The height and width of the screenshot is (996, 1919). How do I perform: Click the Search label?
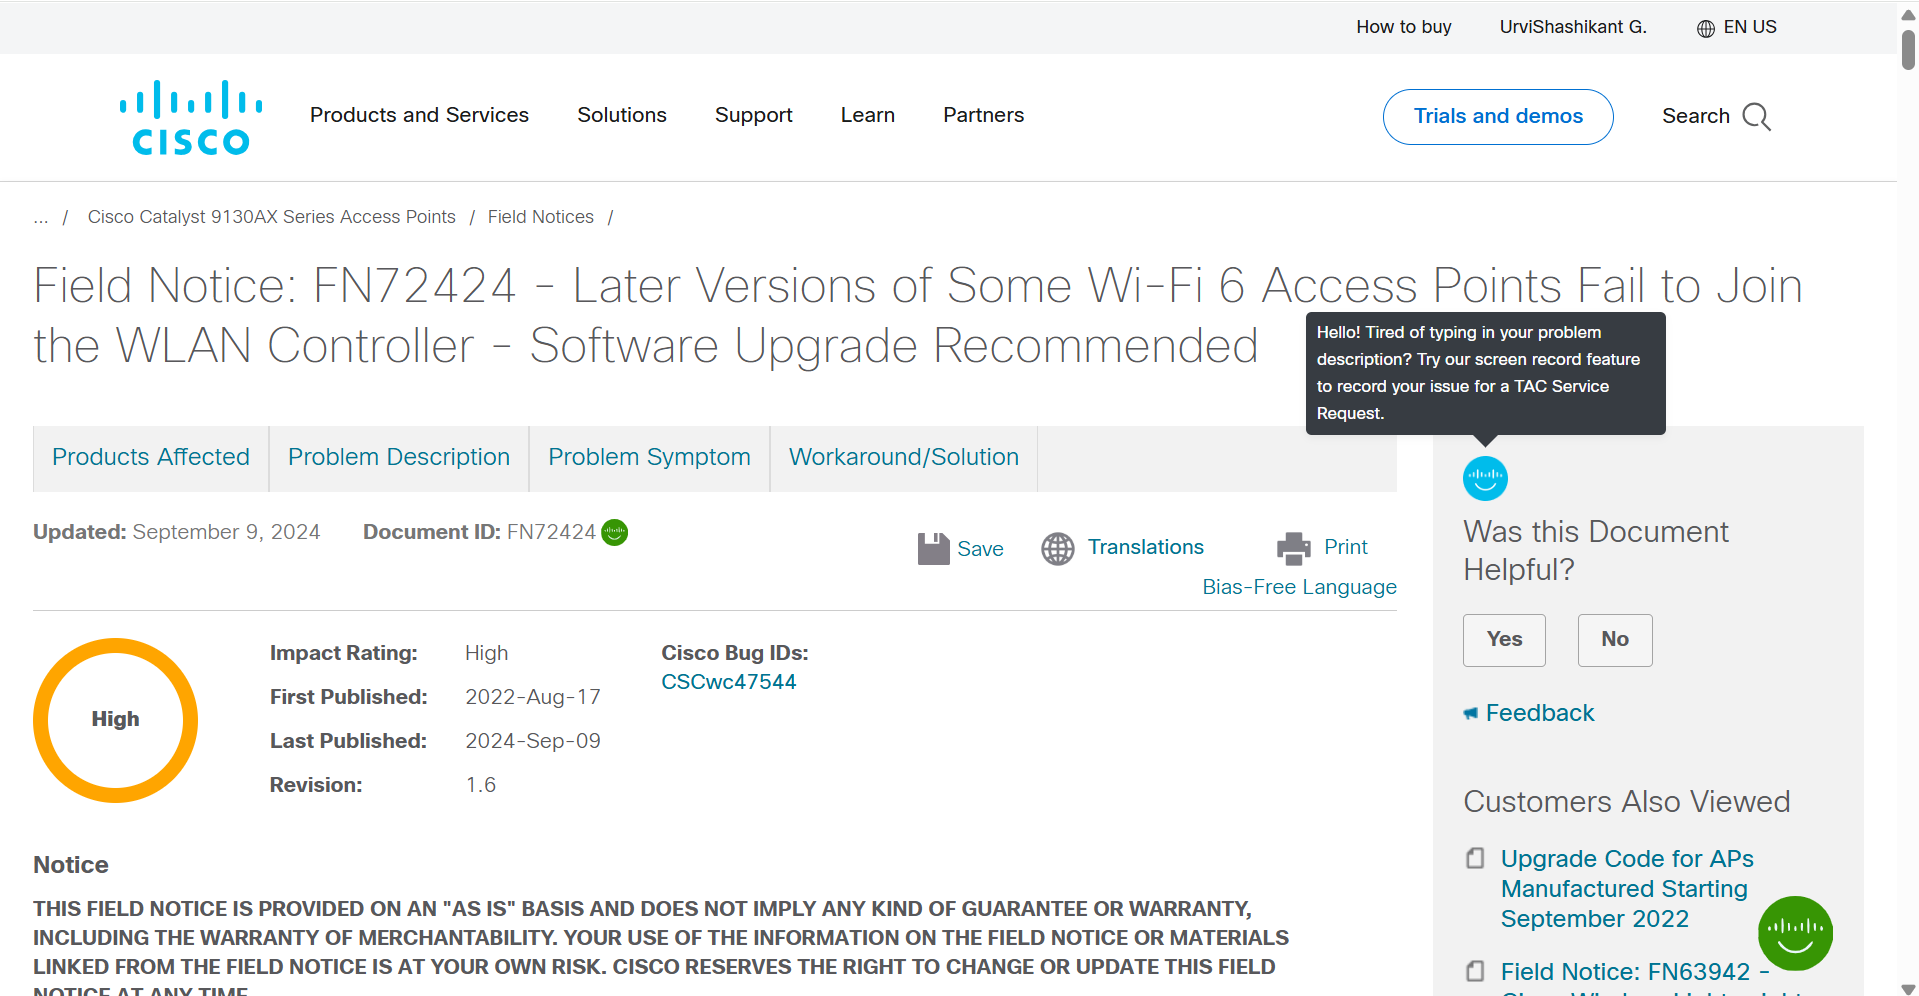[1696, 116]
